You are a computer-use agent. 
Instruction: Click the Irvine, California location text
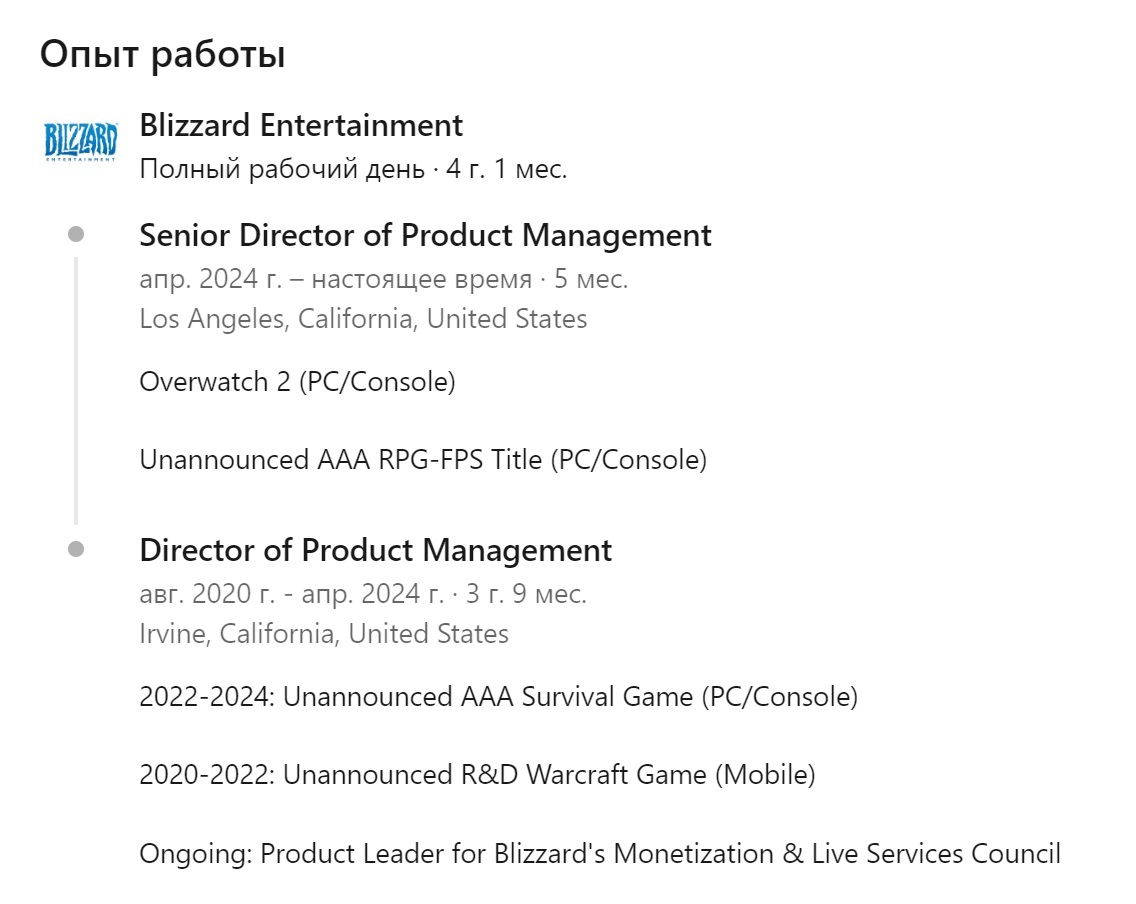coord(324,634)
